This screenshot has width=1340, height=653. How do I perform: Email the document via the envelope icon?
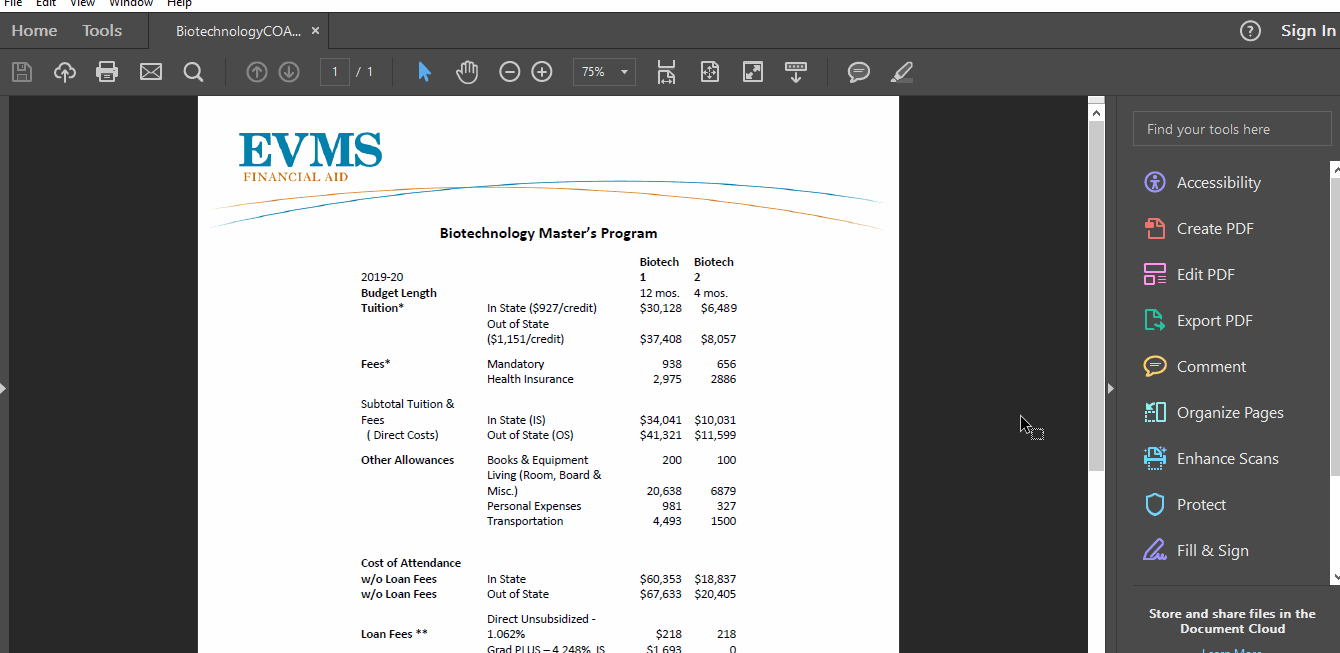pos(150,71)
